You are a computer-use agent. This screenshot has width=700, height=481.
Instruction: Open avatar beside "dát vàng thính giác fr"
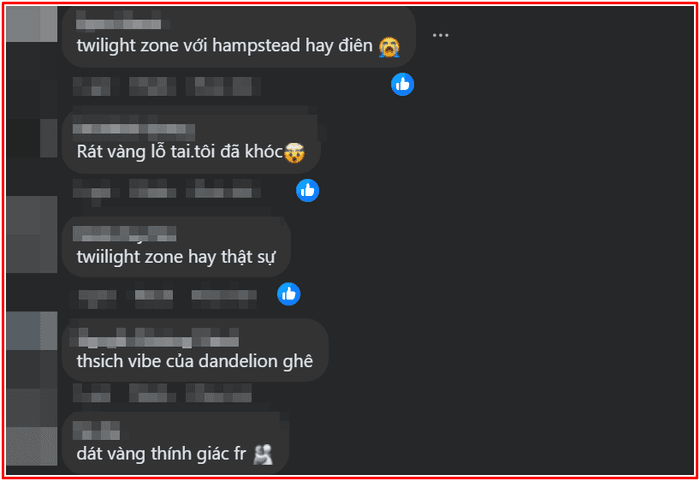tap(32, 446)
